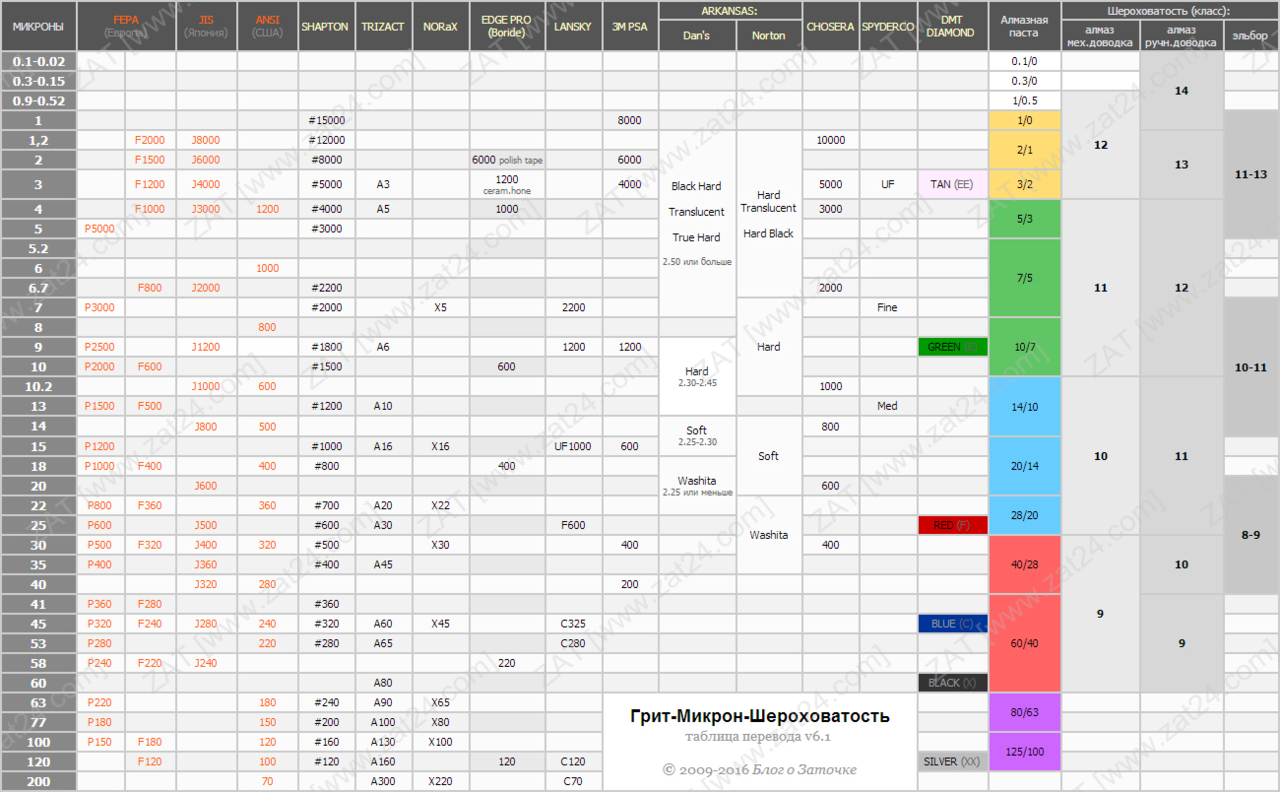Click the Spyderco Fine cell
Screen dimensions: 1280x792
click(x=887, y=307)
